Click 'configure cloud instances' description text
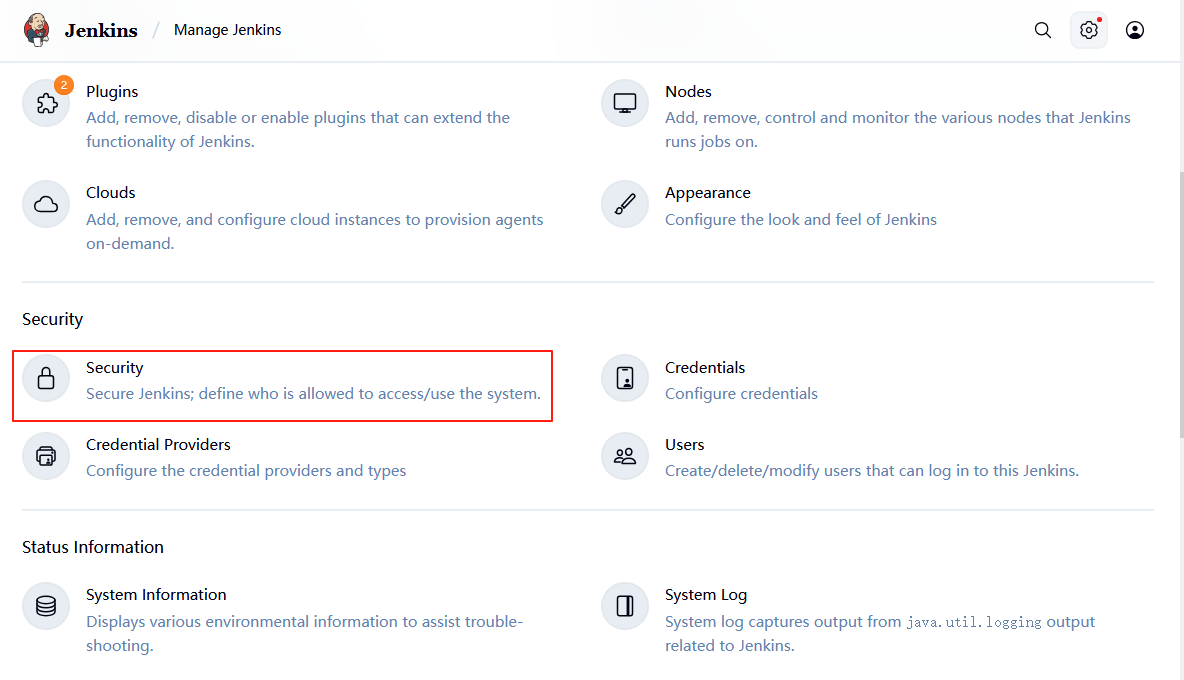 tap(314, 231)
